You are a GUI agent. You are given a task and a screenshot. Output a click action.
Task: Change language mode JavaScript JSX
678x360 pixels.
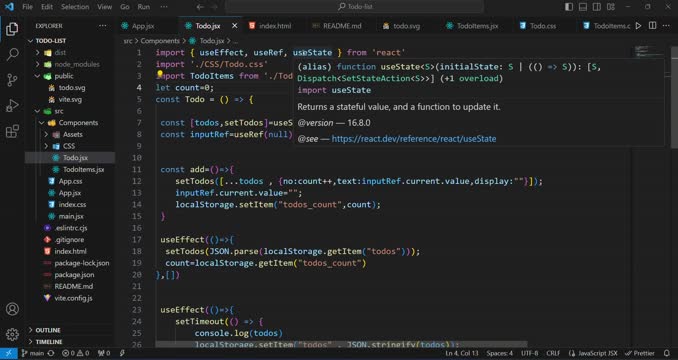[x=593, y=354]
